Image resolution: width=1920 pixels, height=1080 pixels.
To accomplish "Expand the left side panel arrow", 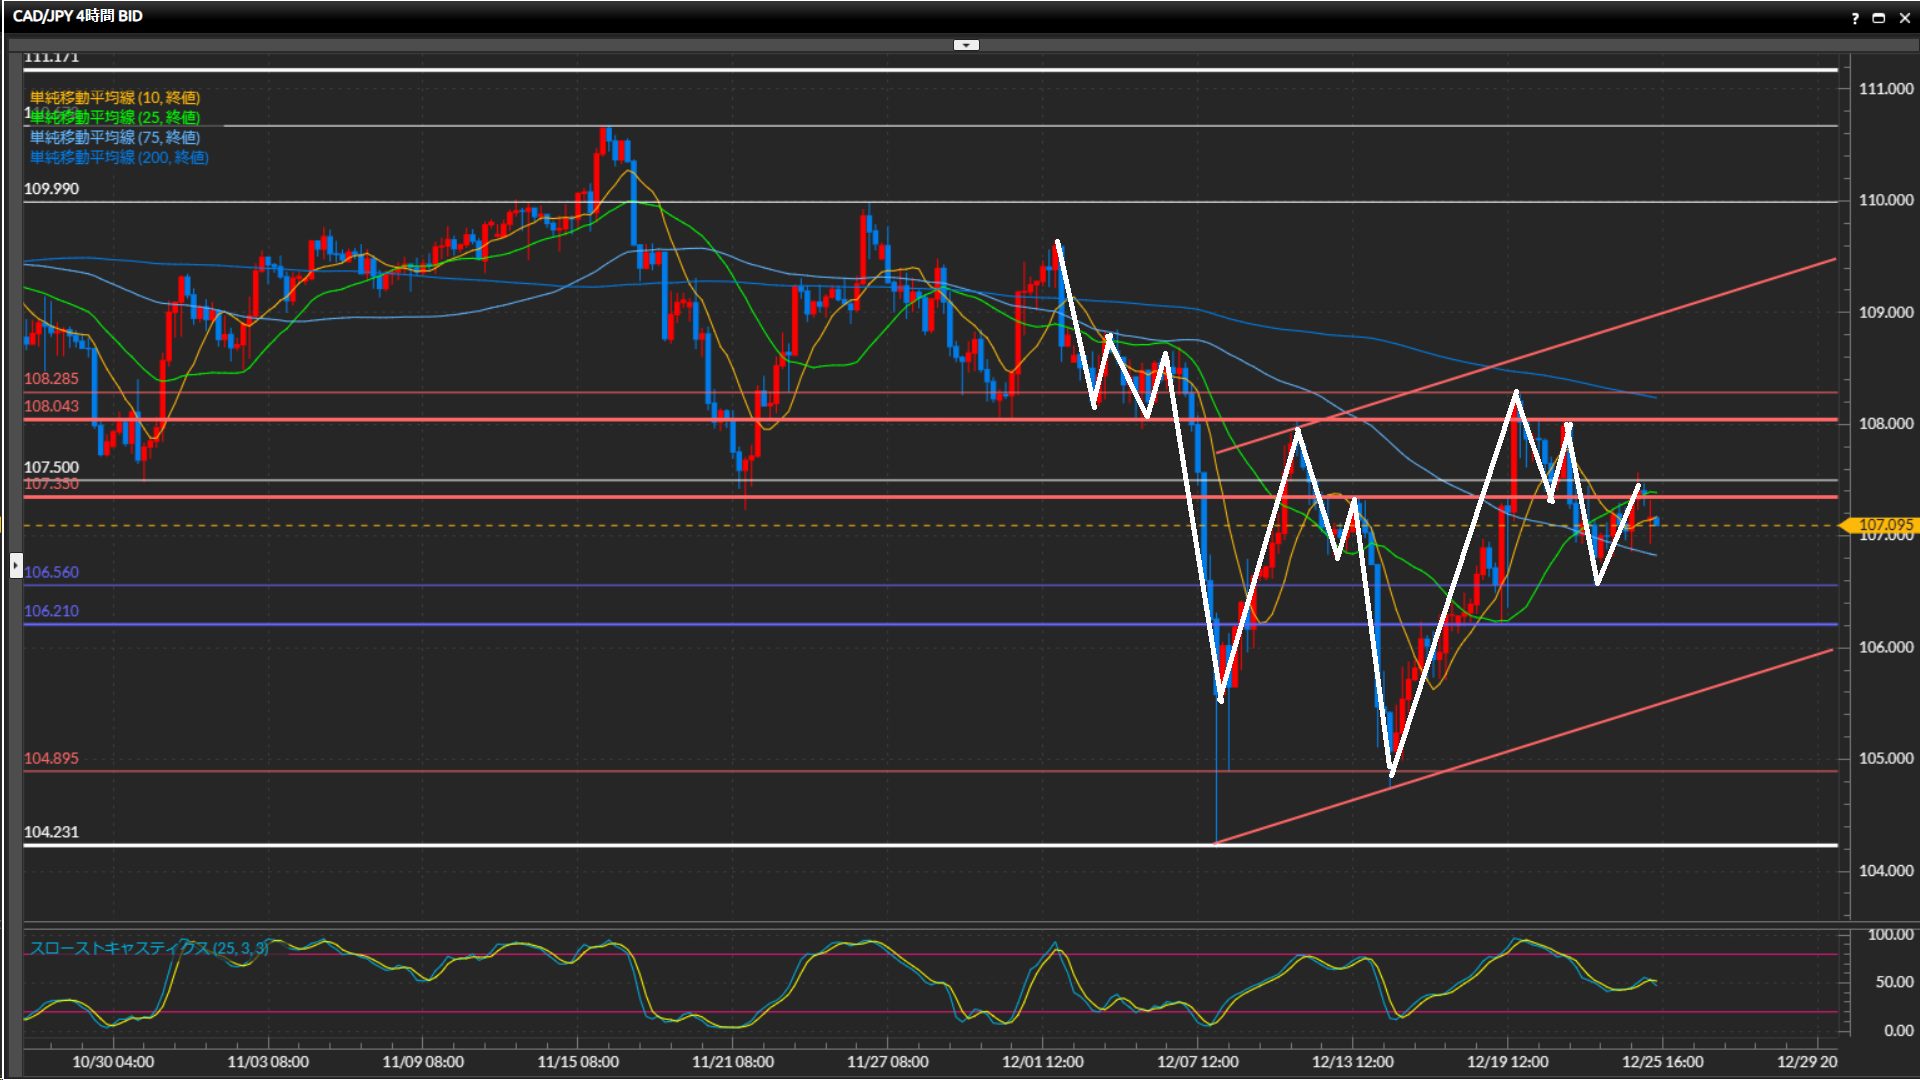I will [x=16, y=566].
